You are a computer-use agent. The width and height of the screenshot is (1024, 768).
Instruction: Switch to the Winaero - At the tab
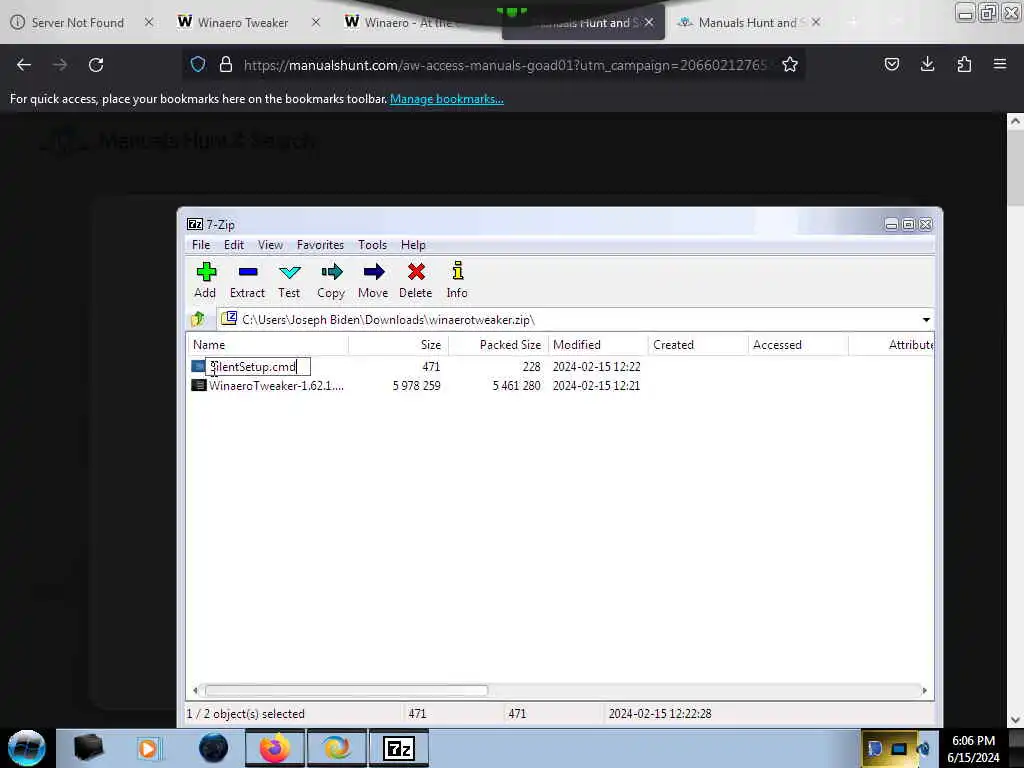tap(408, 22)
